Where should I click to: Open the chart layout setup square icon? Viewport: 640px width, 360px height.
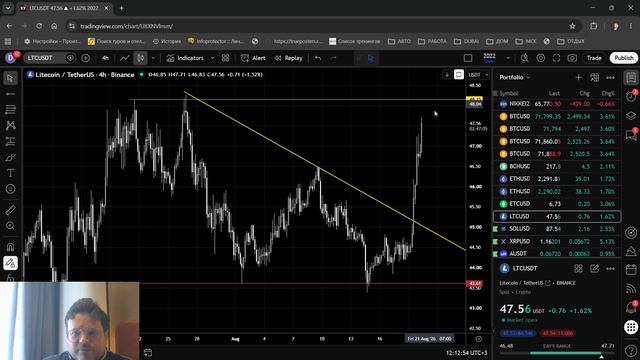coord(468,58)
